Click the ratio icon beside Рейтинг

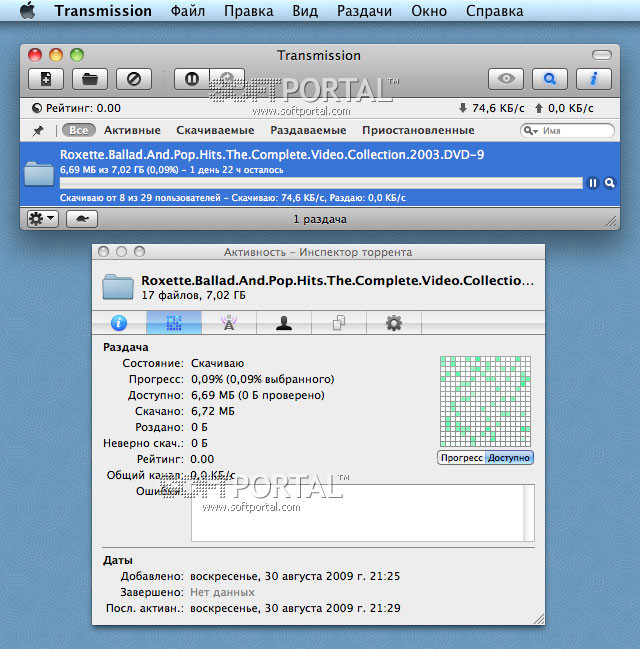coord(37,108)
